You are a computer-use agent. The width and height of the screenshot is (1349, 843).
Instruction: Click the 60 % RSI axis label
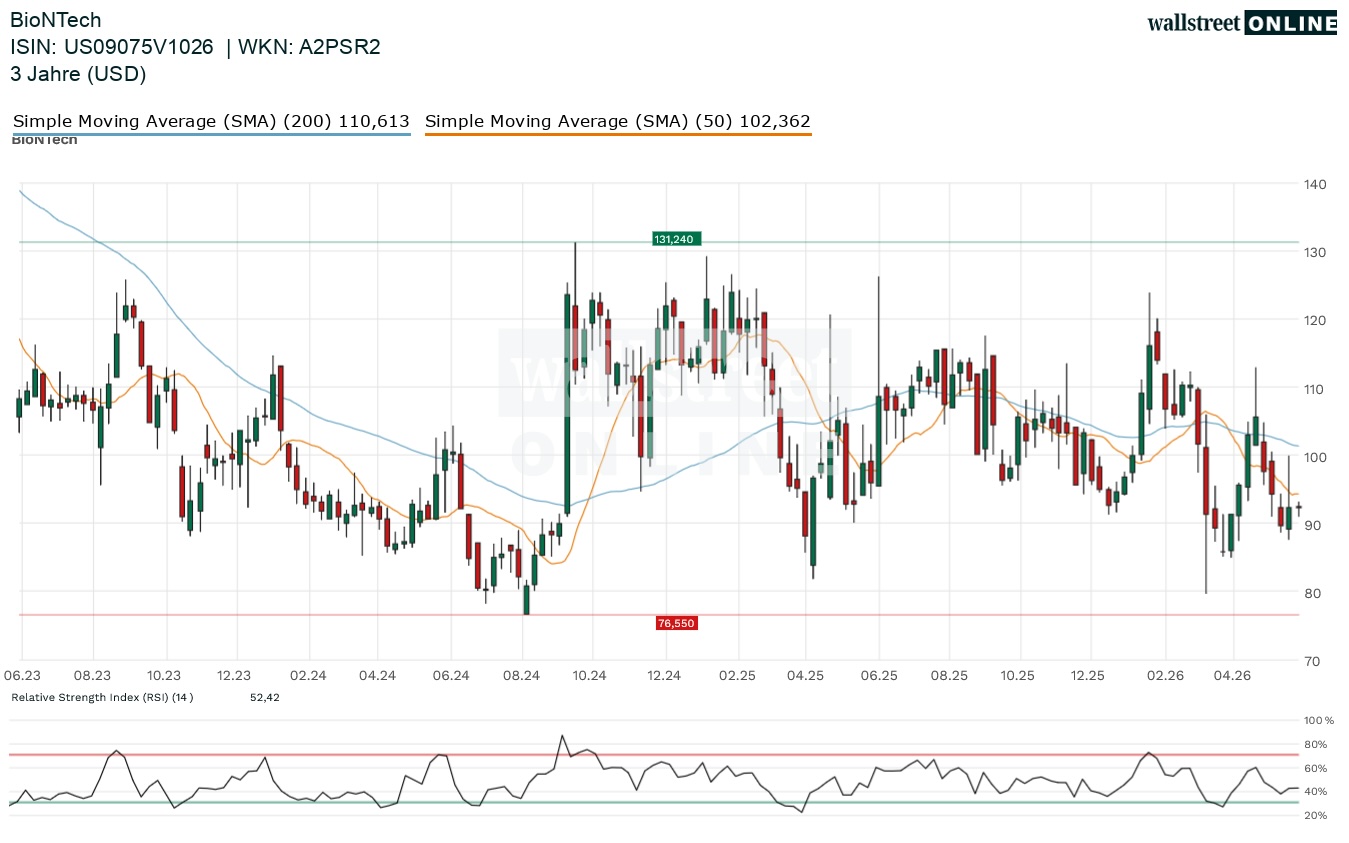coord(1318,768)
